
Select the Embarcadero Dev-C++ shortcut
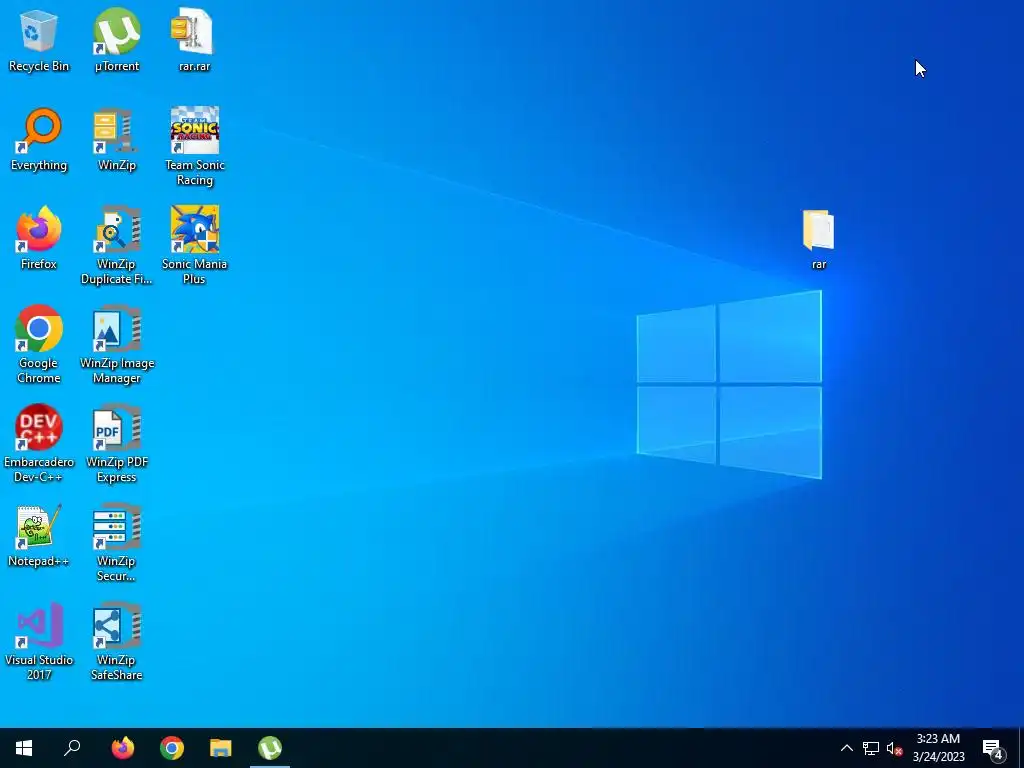39,445
